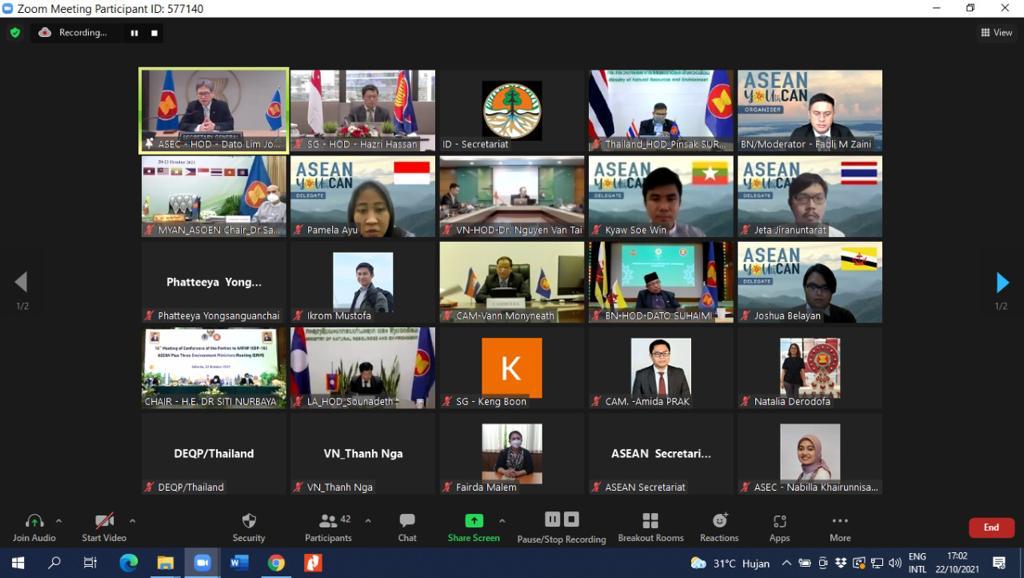Screen dimensions: 1024x578
Task: Expand the video options arrow
Action: [132, 520]
